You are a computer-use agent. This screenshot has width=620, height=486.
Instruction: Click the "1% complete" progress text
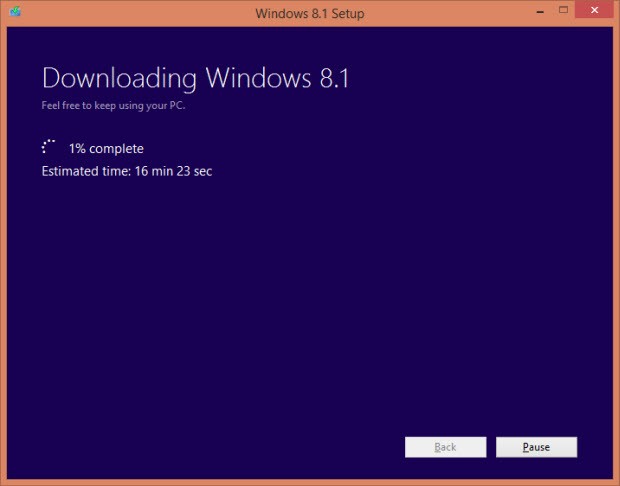pos(106,149)
